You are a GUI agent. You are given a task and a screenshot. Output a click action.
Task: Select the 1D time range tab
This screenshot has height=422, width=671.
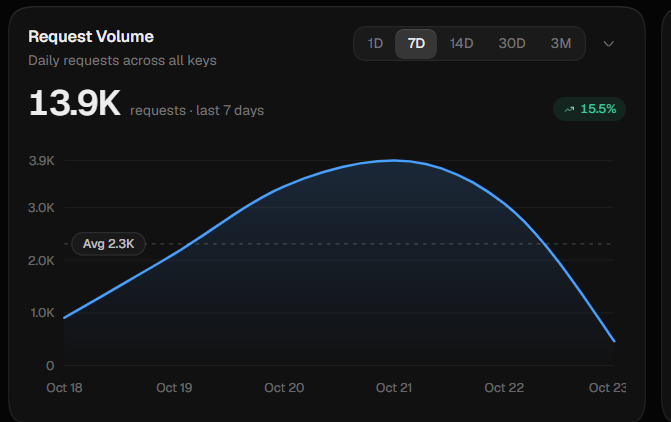click(x=375, y=44)
